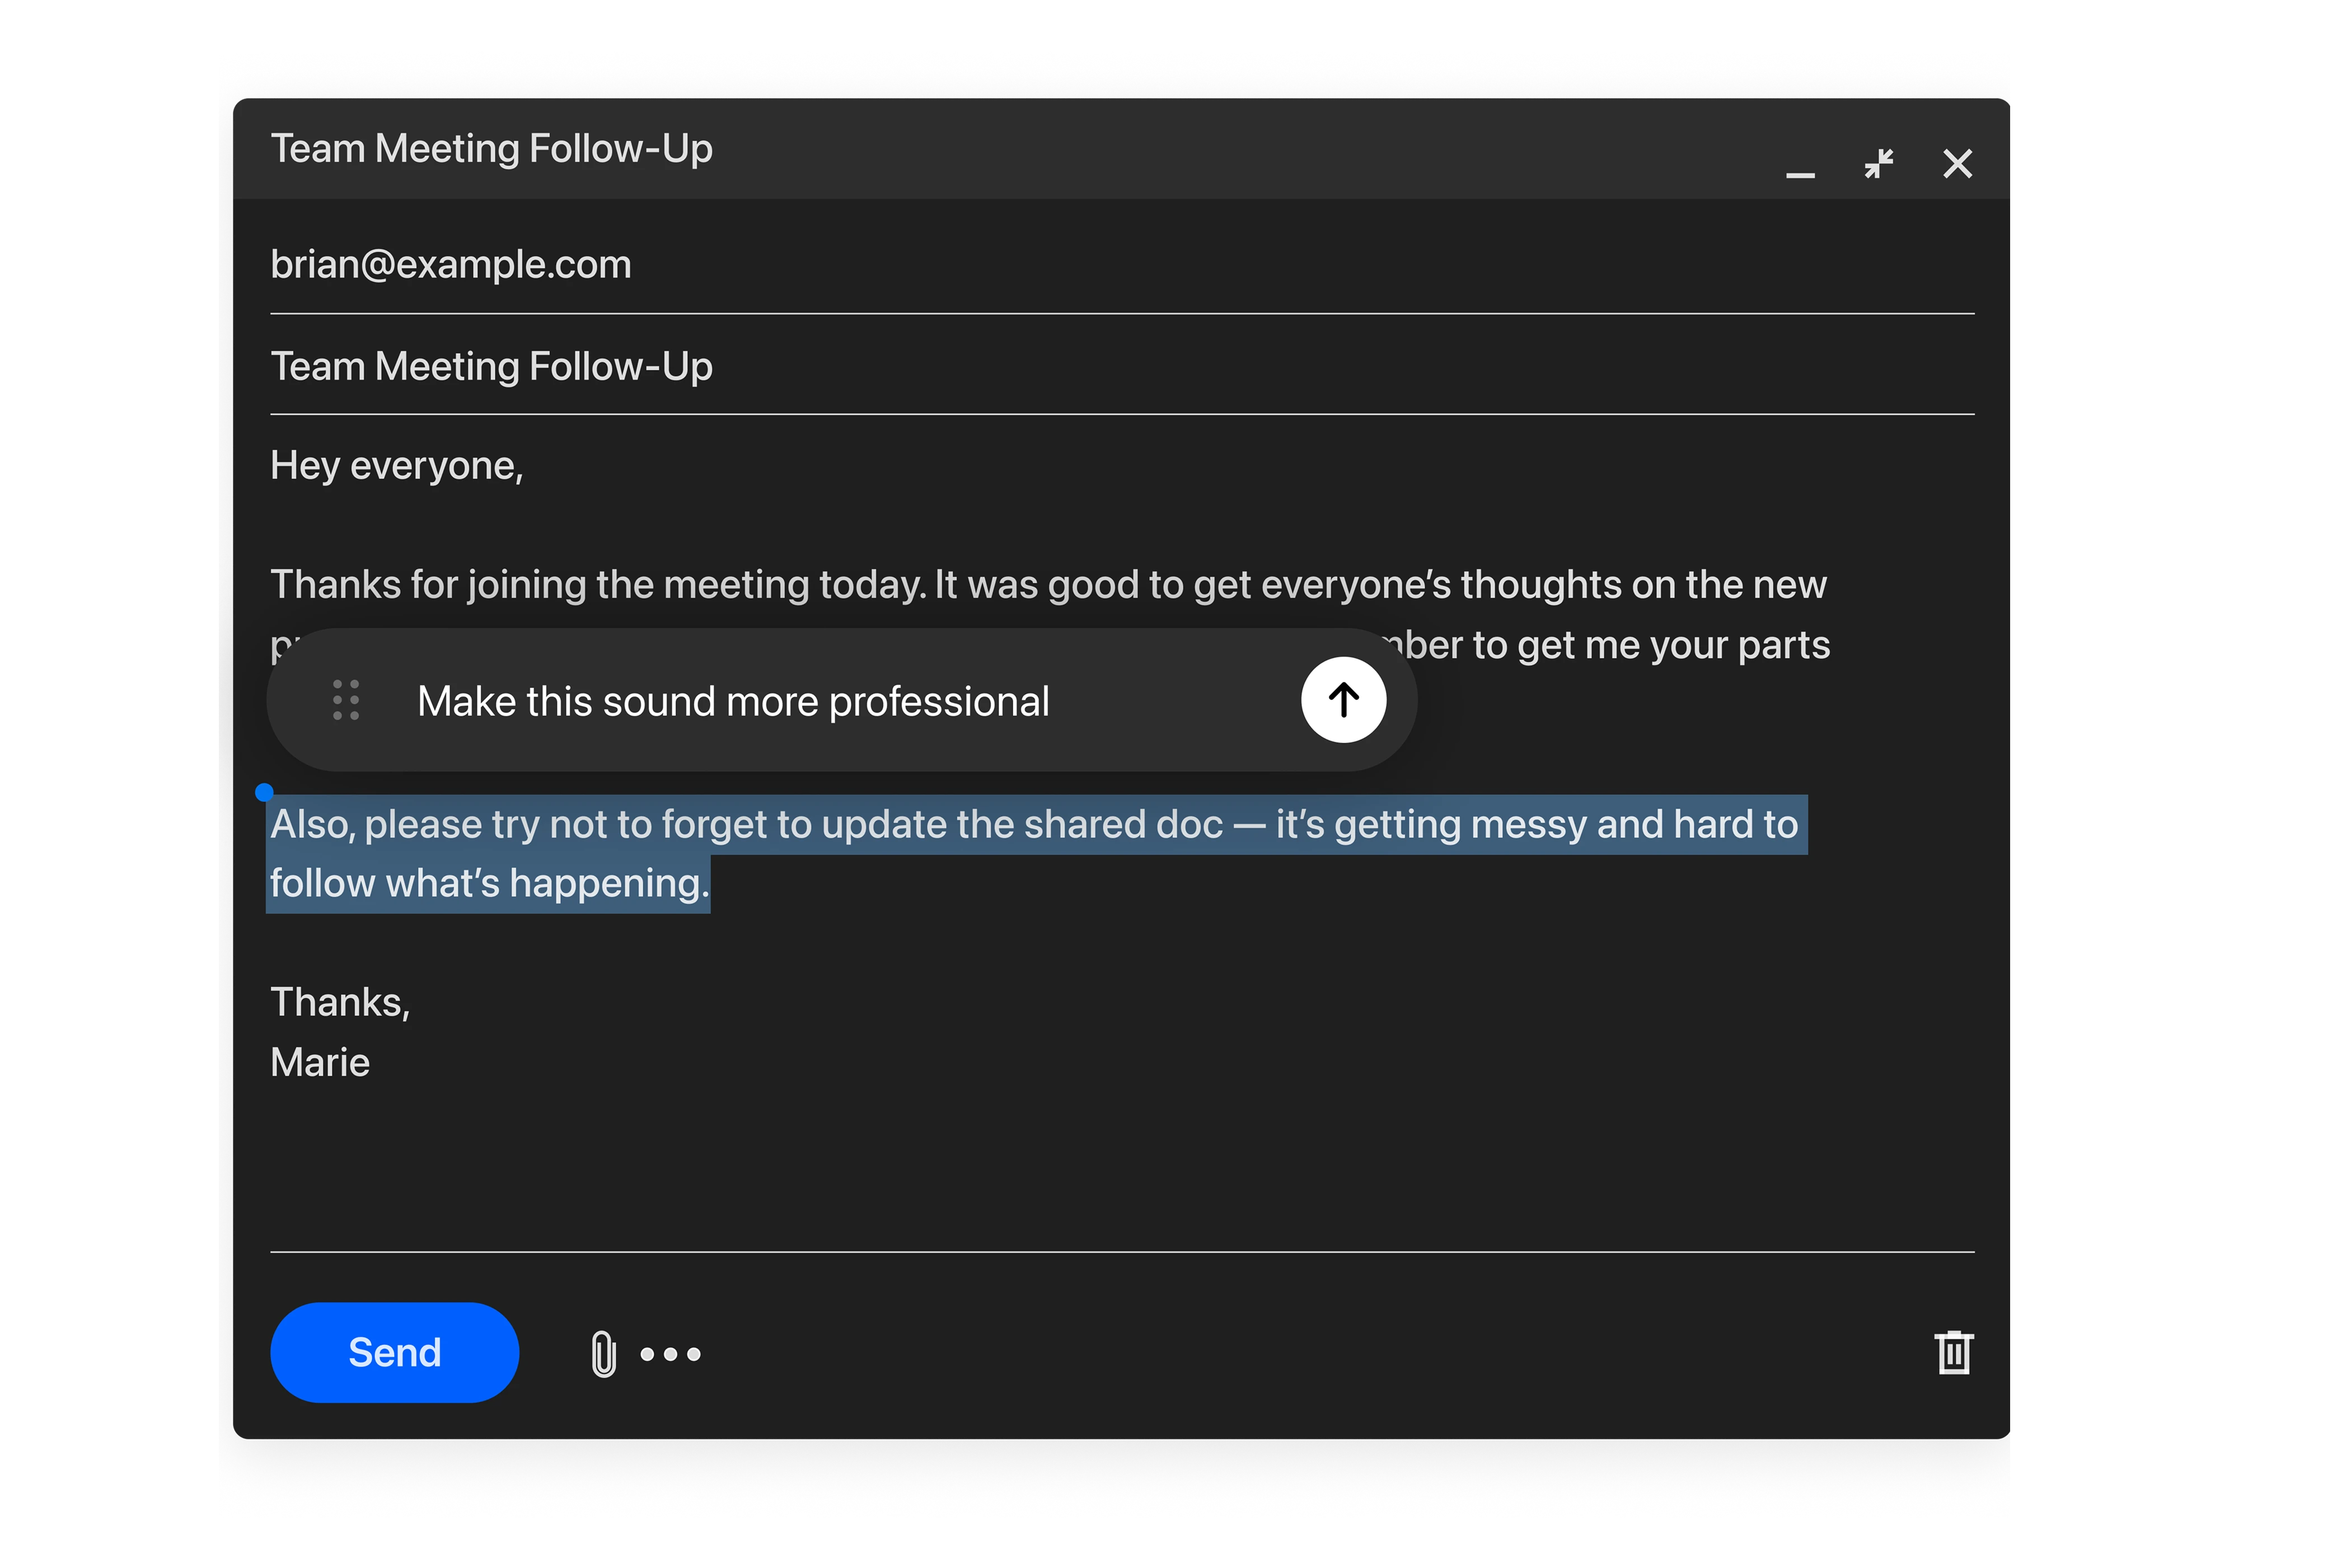Edit the subject line Team Meeting Follow-Up
This screenshot has height=1568, width=2346.
[492, 365]
